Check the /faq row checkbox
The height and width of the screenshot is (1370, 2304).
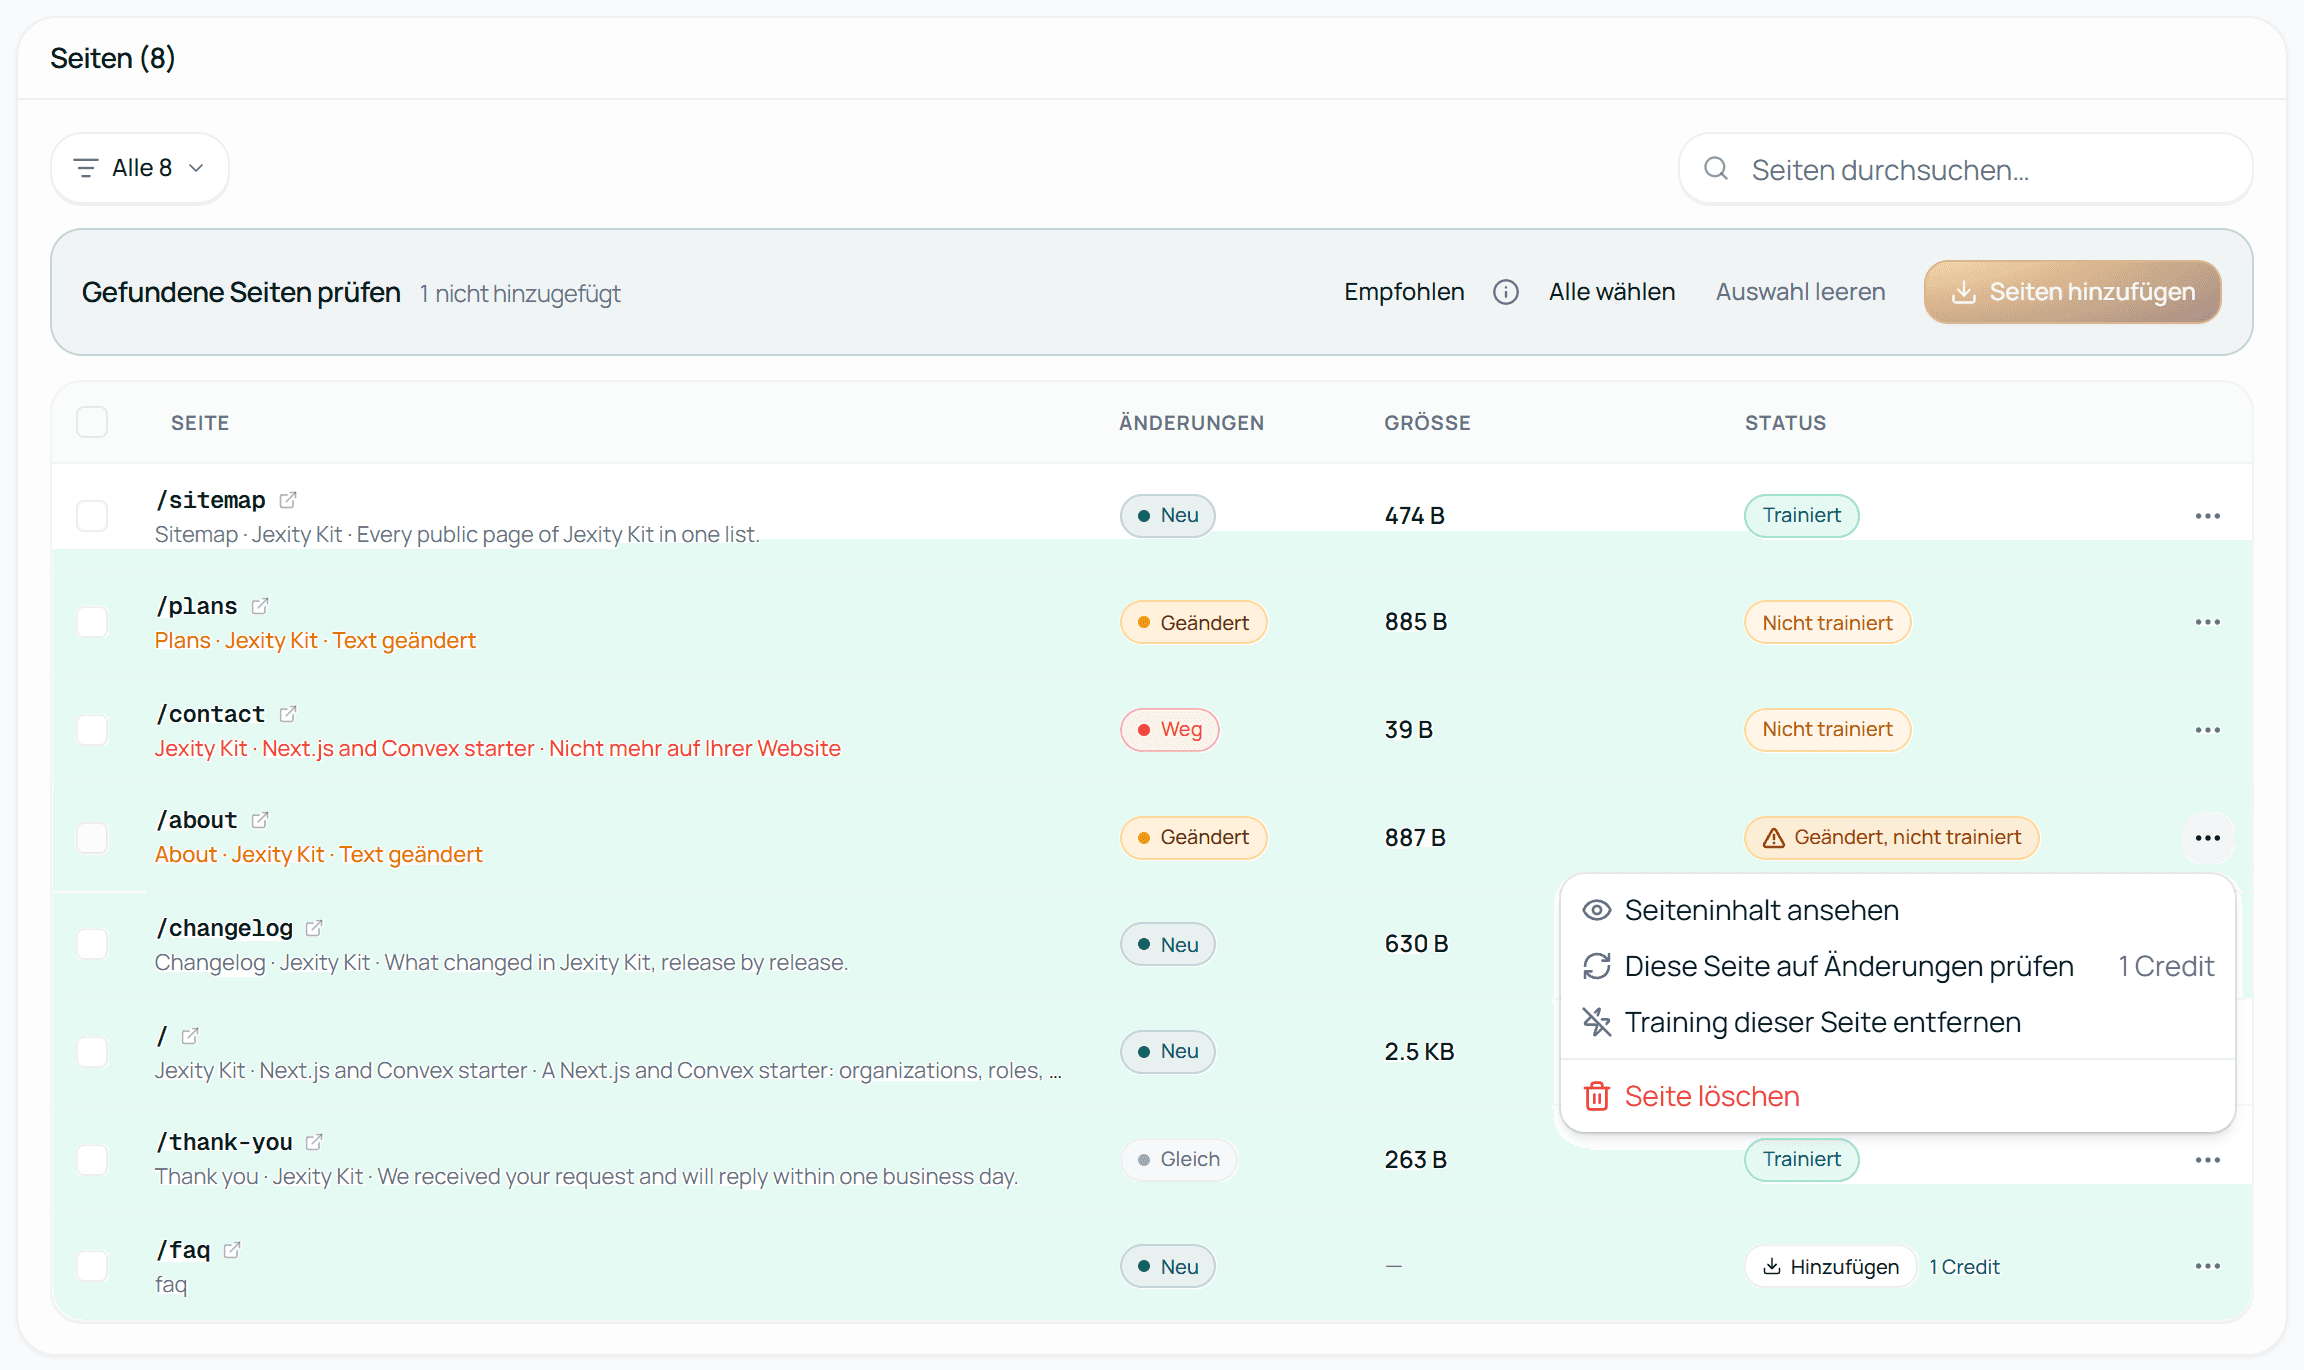(92, 1266)
